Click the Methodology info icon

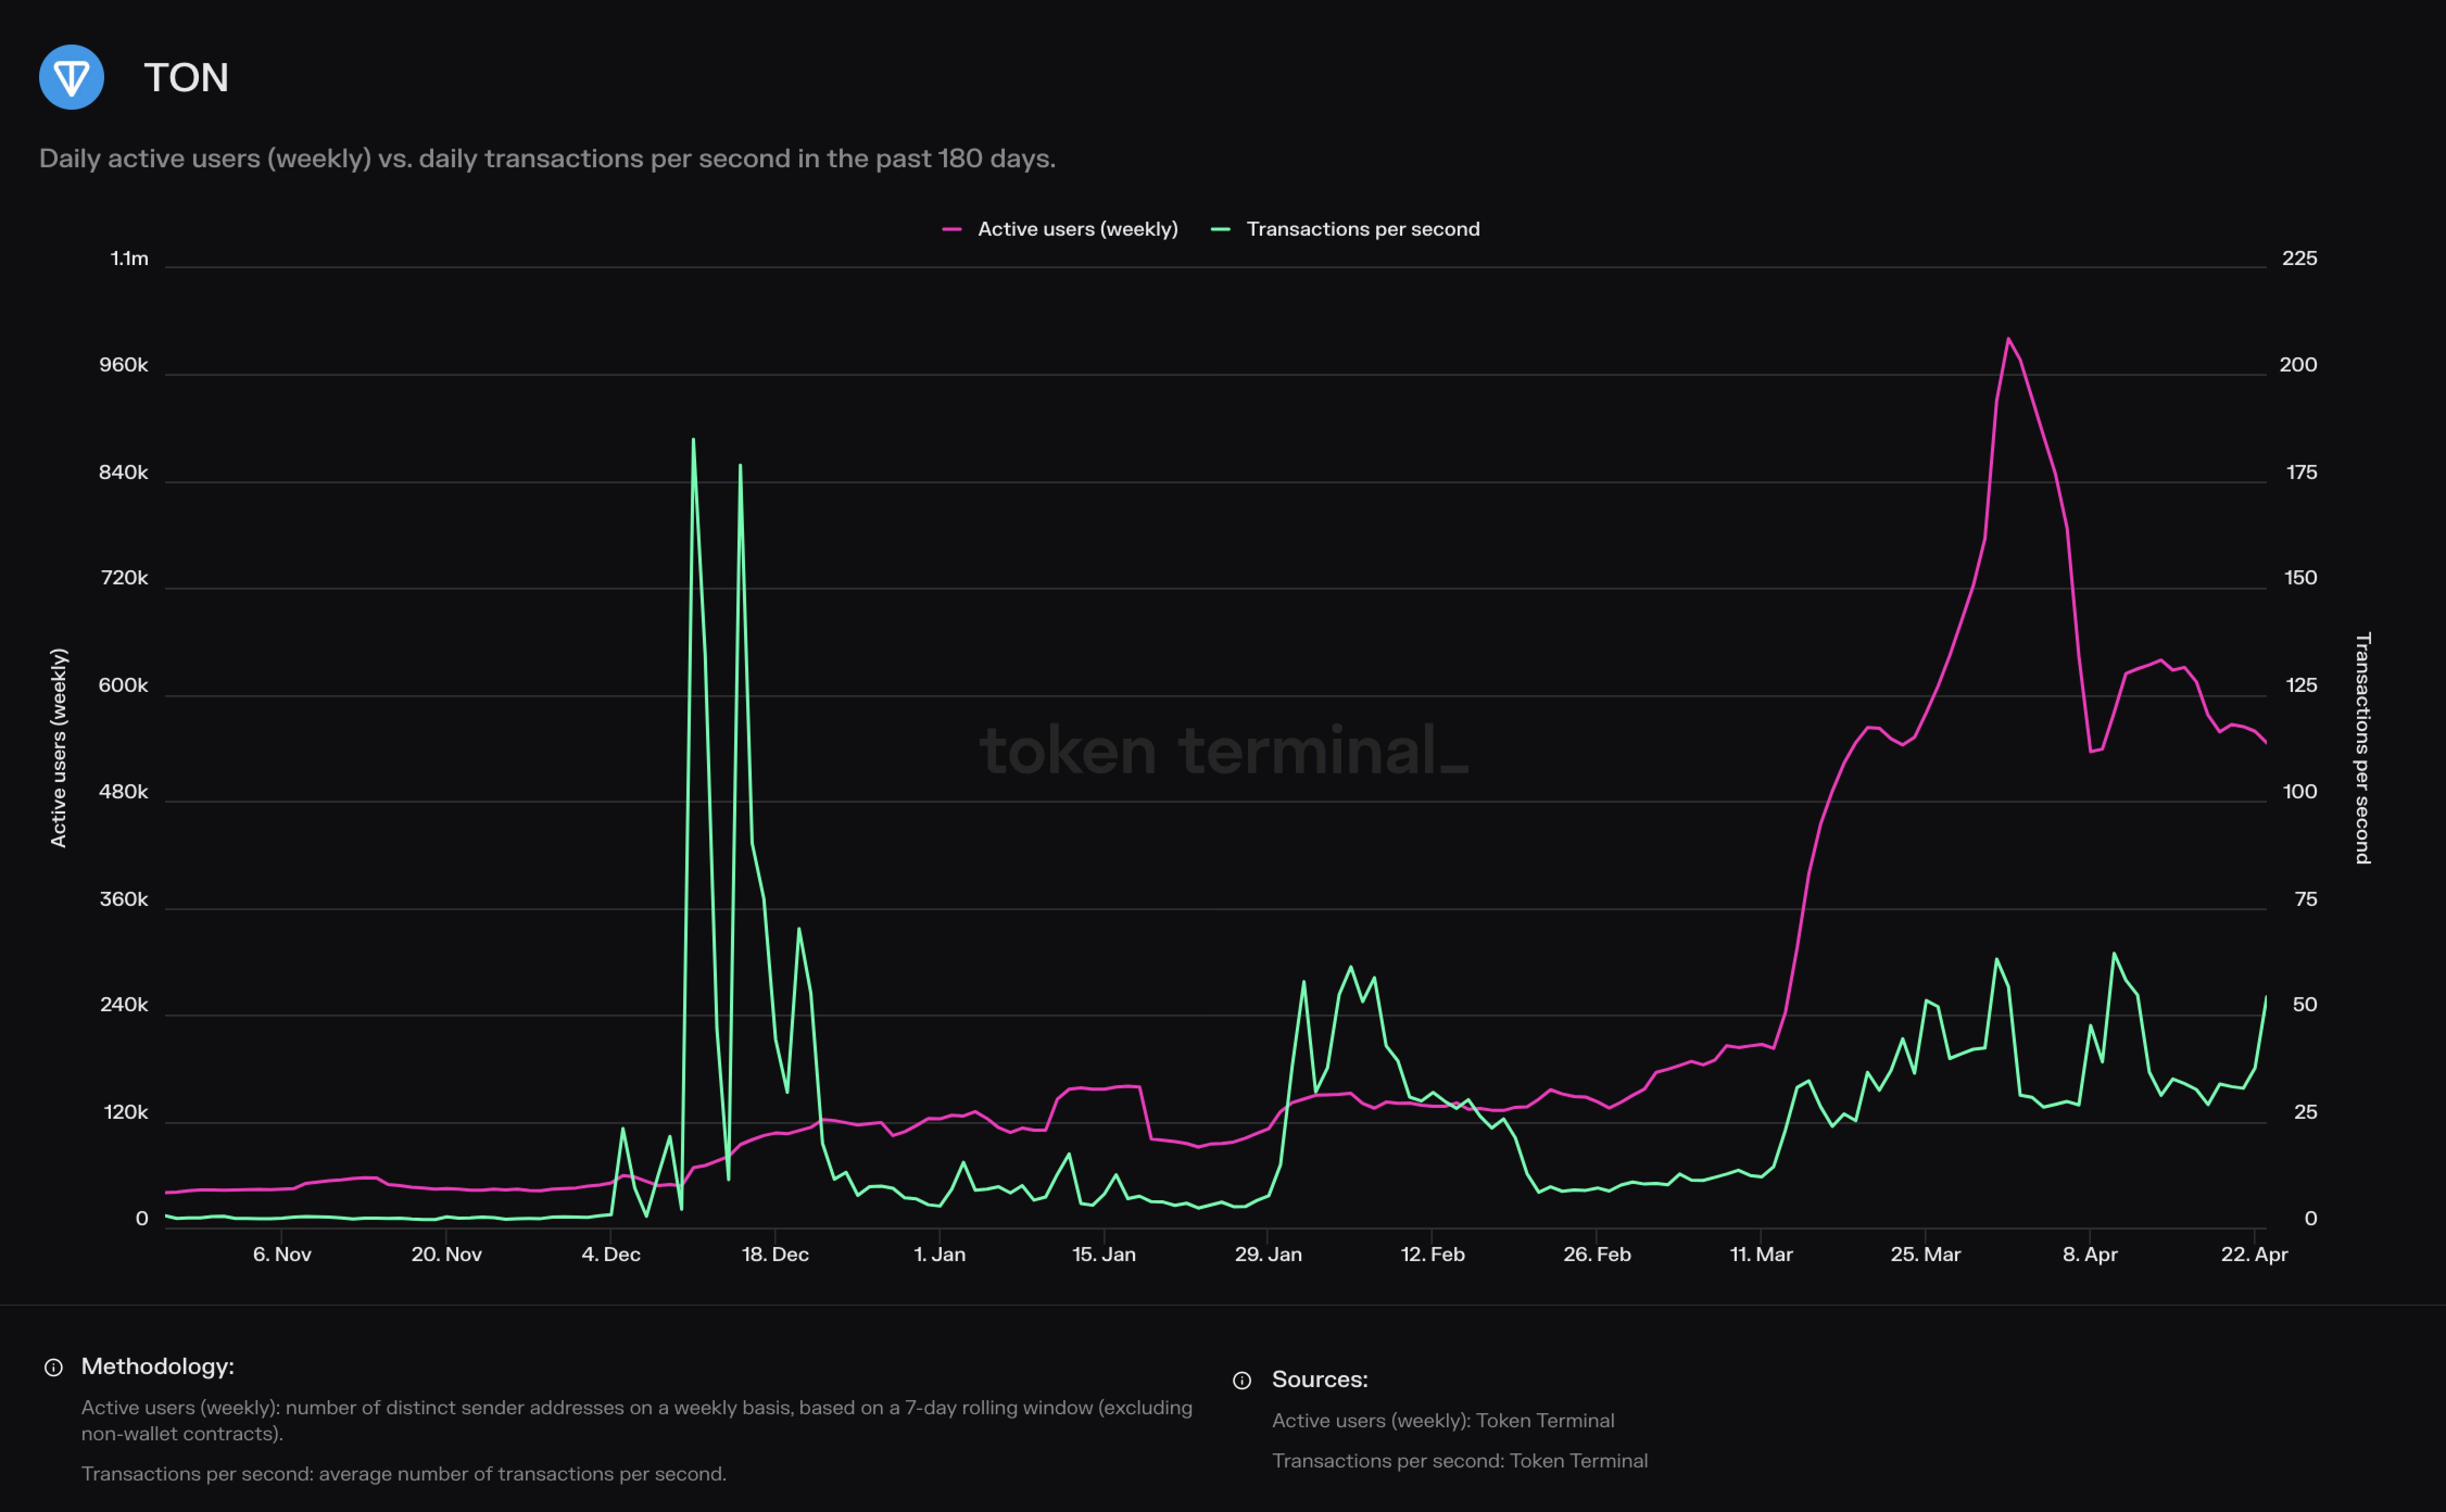click(54, 1367)
